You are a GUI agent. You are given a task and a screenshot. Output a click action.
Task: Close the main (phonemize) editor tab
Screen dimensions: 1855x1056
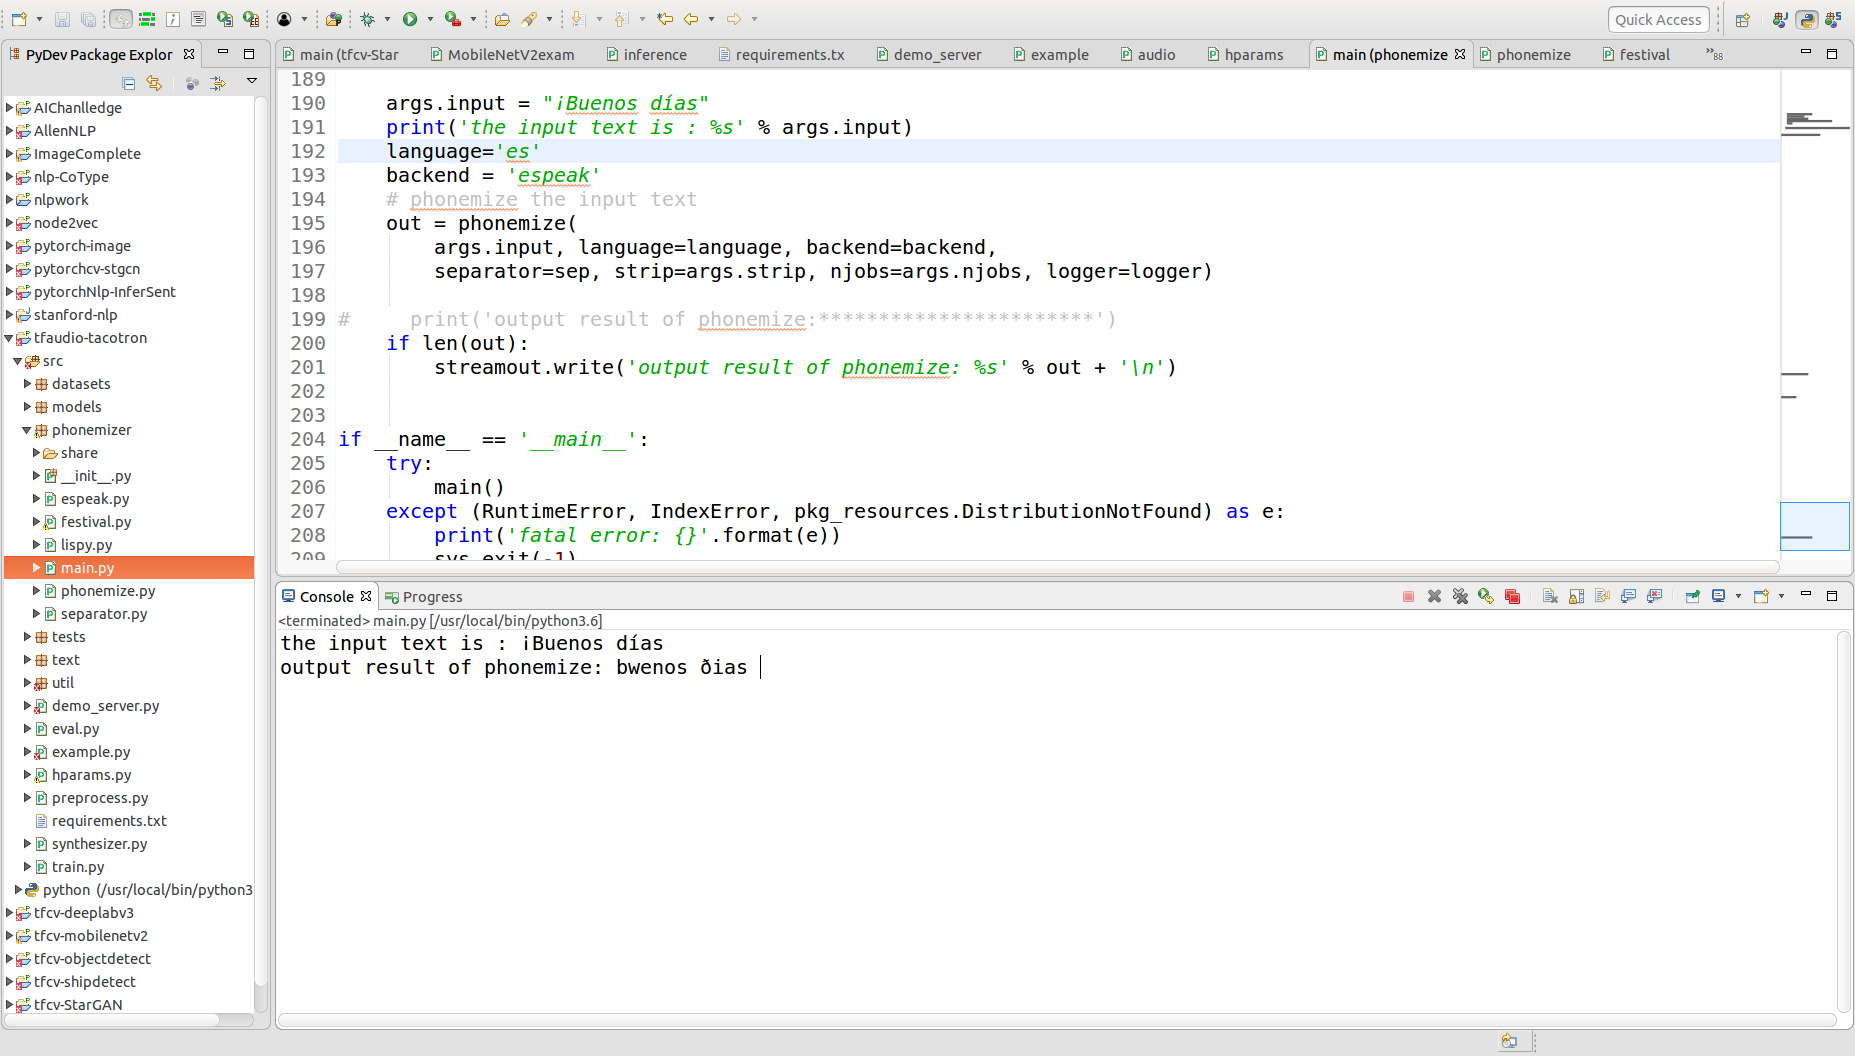click(1460, 54)
